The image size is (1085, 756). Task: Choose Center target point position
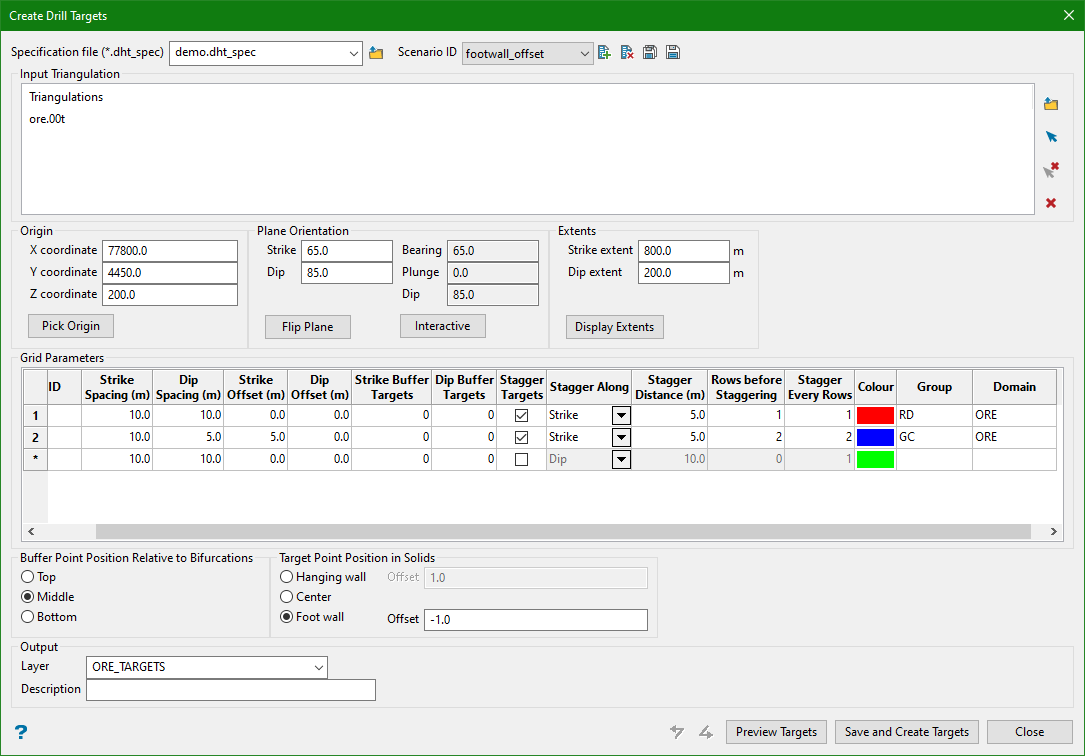click(x=287, y=597)
